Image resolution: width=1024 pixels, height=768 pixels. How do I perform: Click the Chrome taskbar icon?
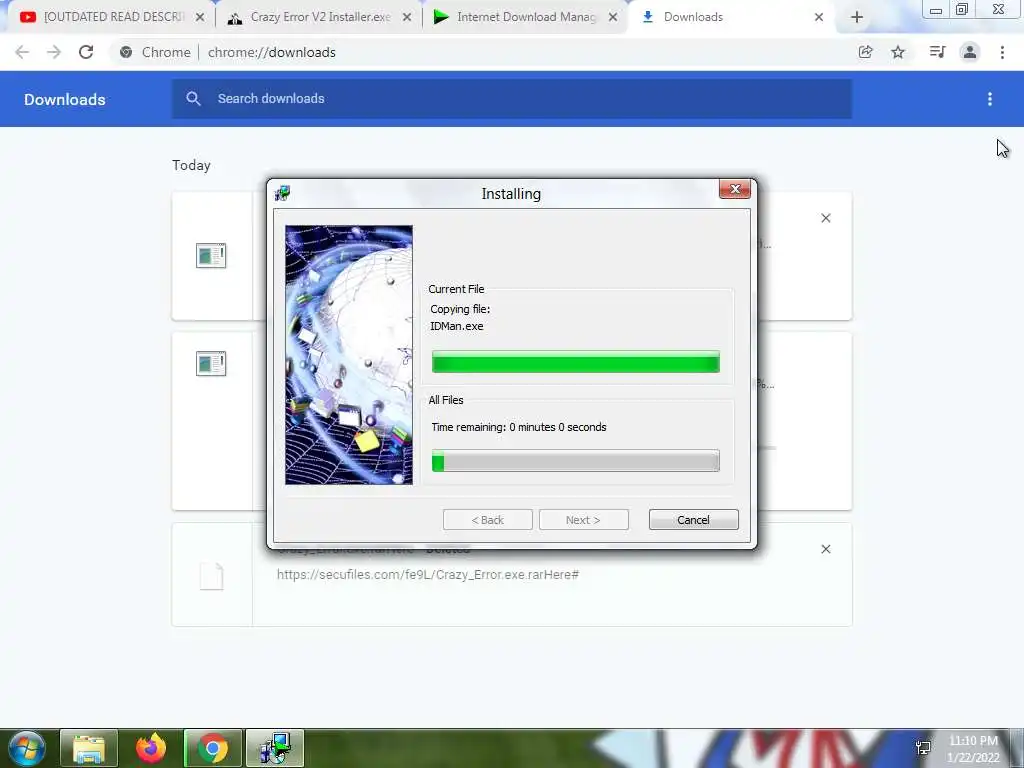(x=212, y=748)
